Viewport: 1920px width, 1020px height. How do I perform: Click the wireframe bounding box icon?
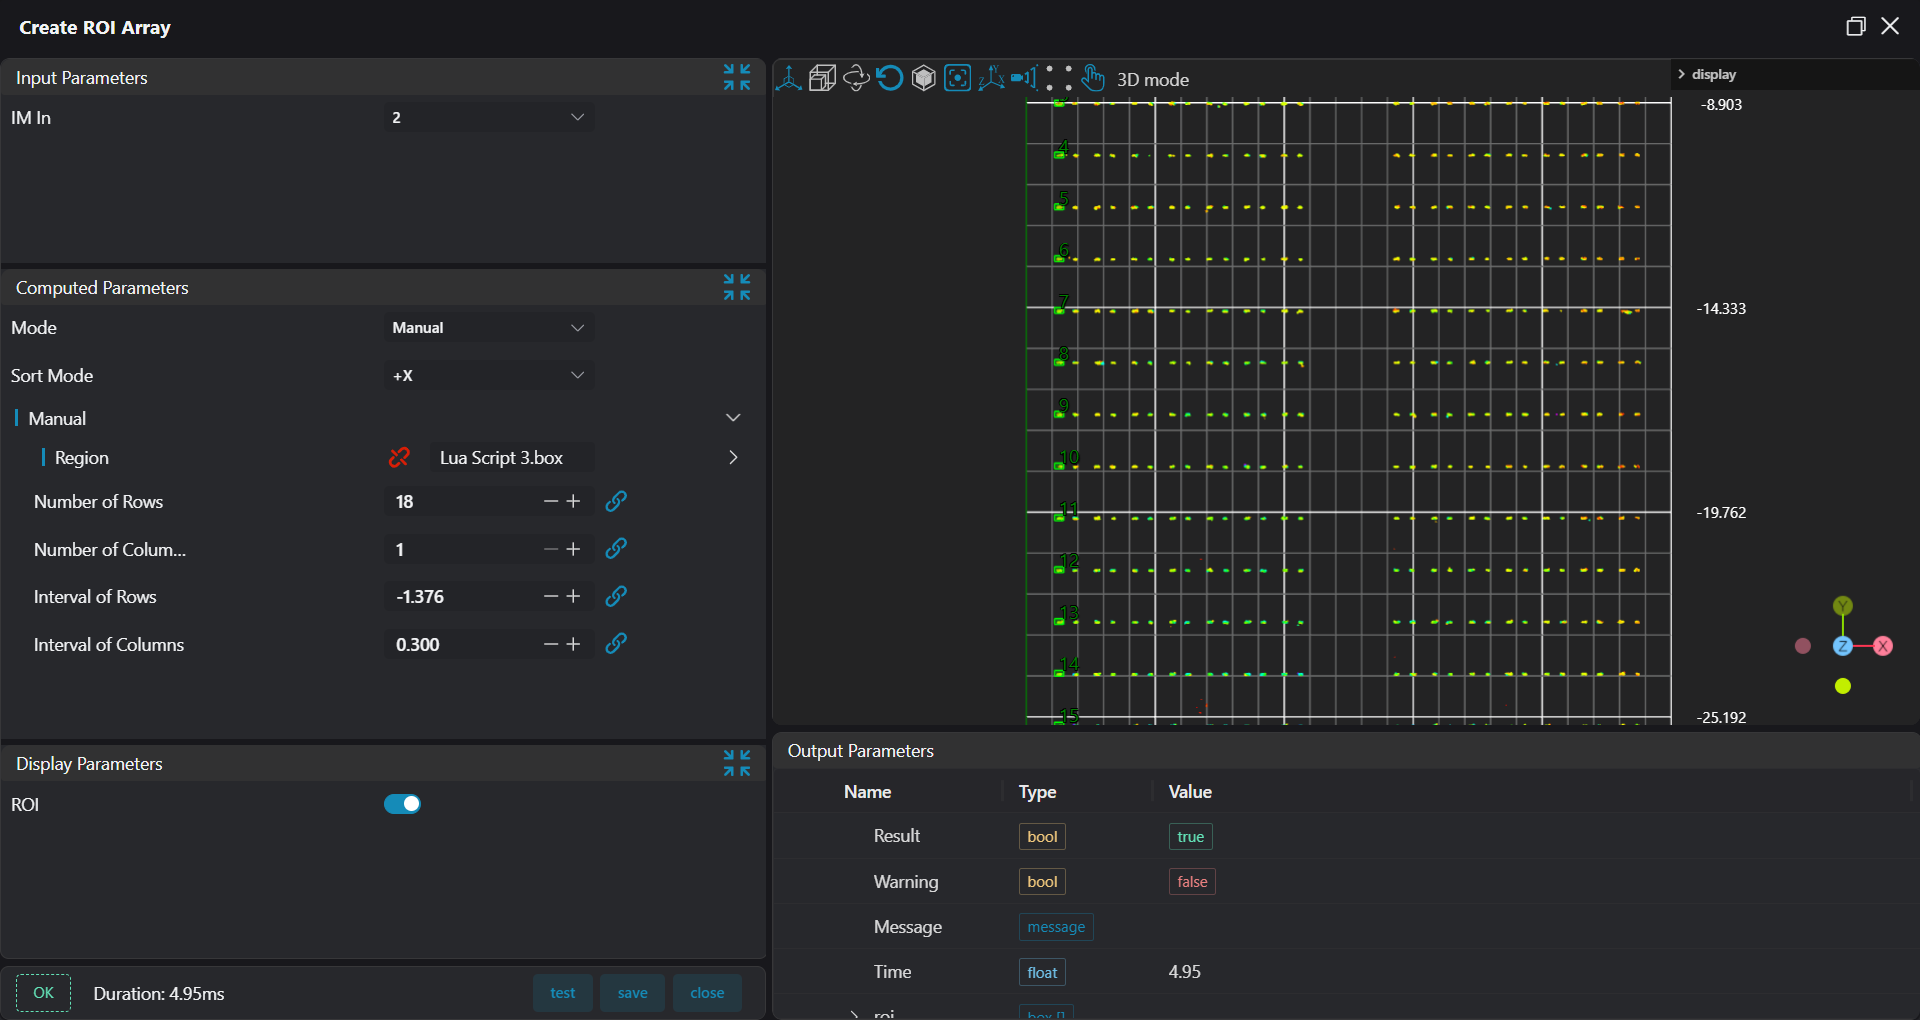822,78
